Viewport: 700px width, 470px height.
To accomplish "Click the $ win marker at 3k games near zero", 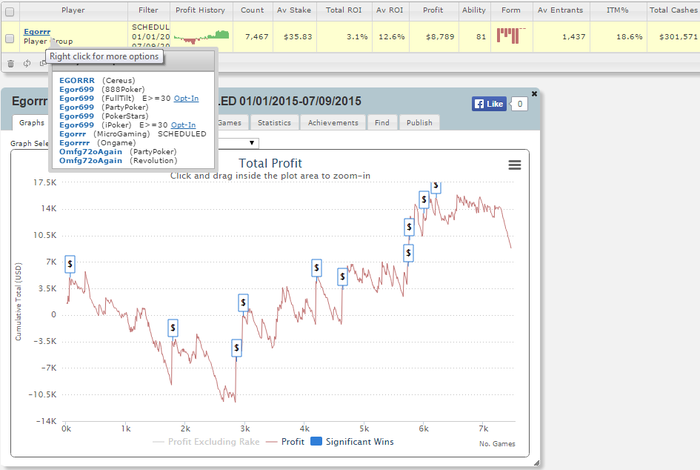I will point(243,303).
